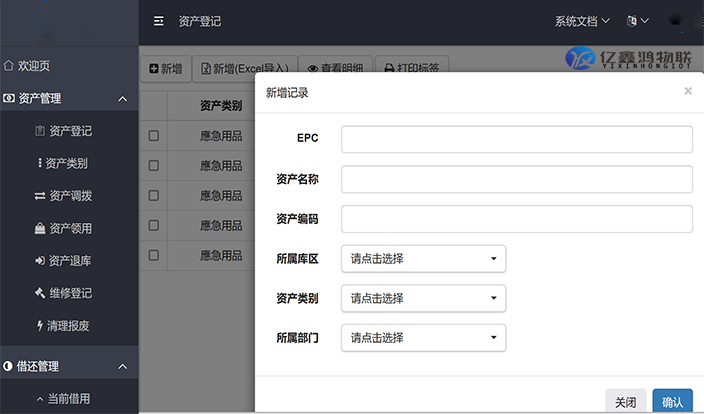Open 清理报废 in the sidebar
The image size is (704, 414).
coord(69,326)
